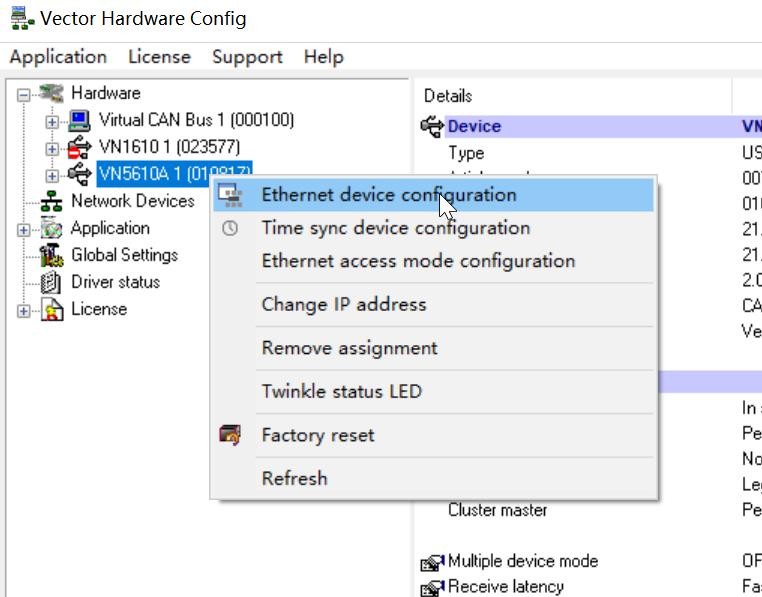Click the Virtual CAN Bus 1 device icon
This screenshot has height=597, width=762.
click(x=79, y=121)
